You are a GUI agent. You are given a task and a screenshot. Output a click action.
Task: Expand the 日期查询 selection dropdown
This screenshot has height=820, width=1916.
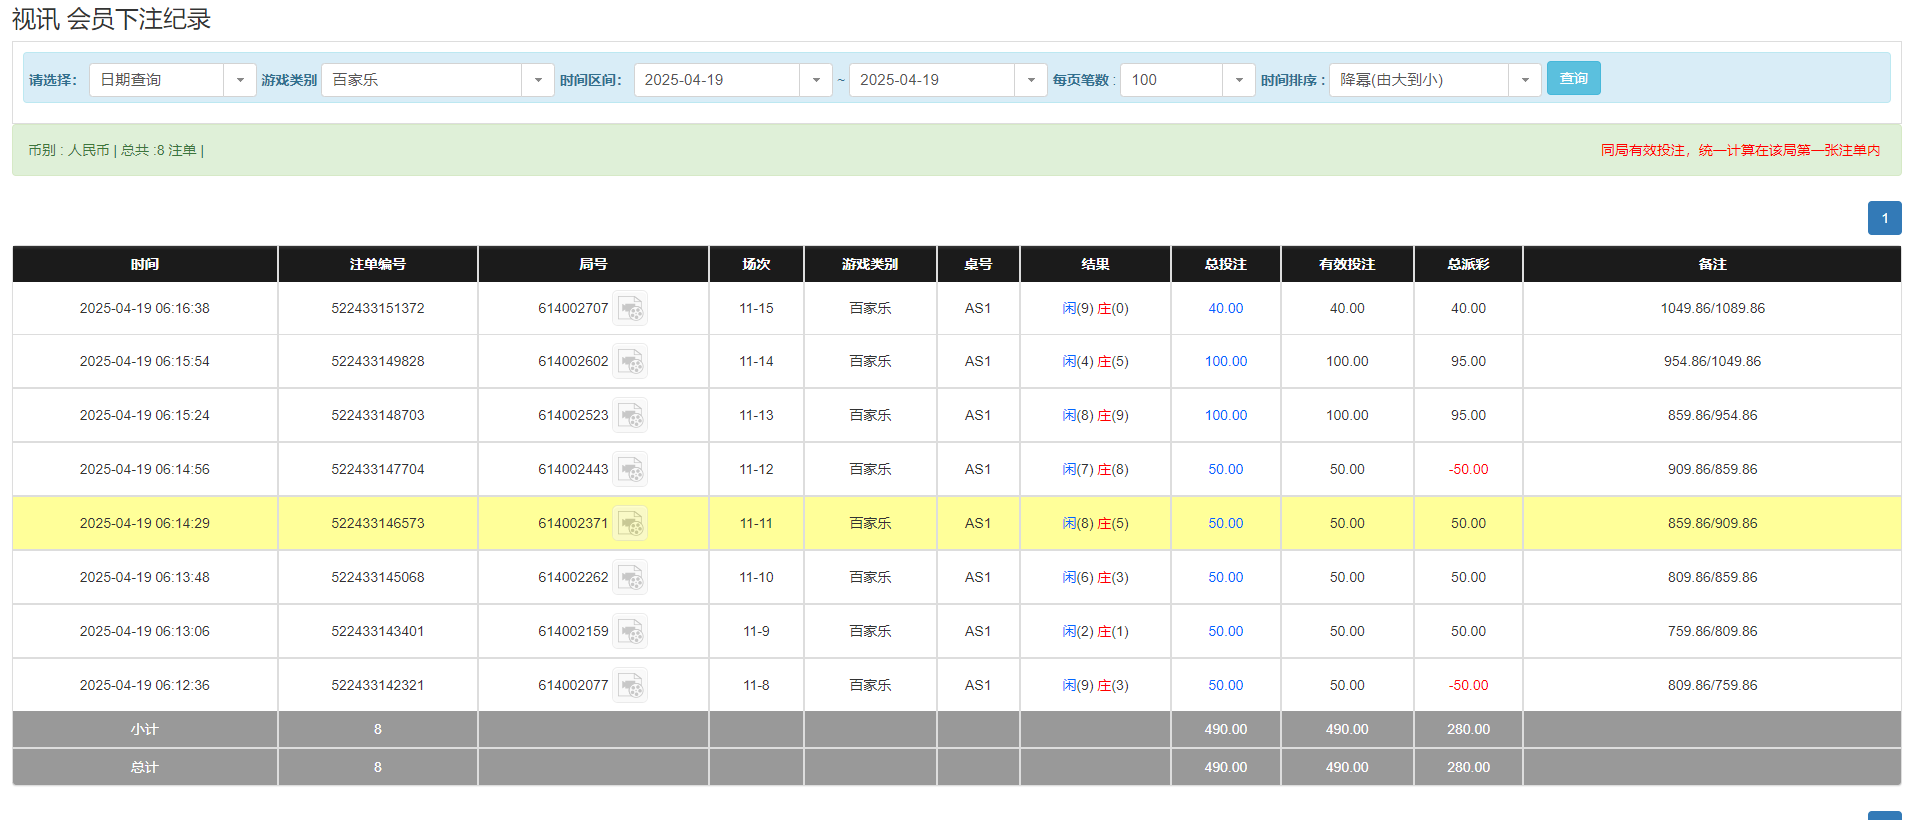(x=240, y=80)
